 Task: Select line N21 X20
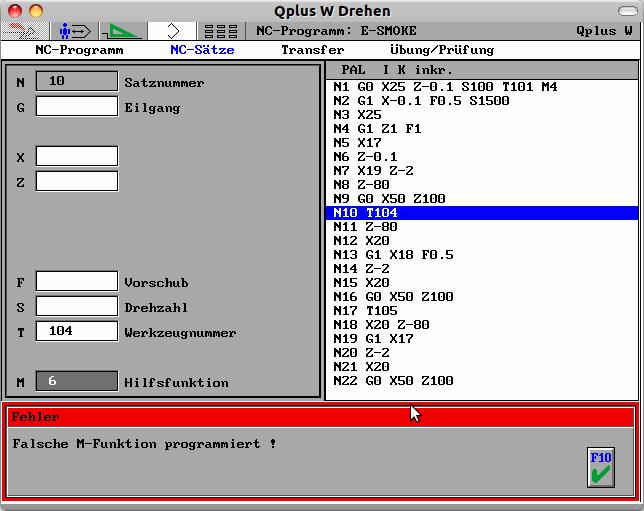pos(482,366)
